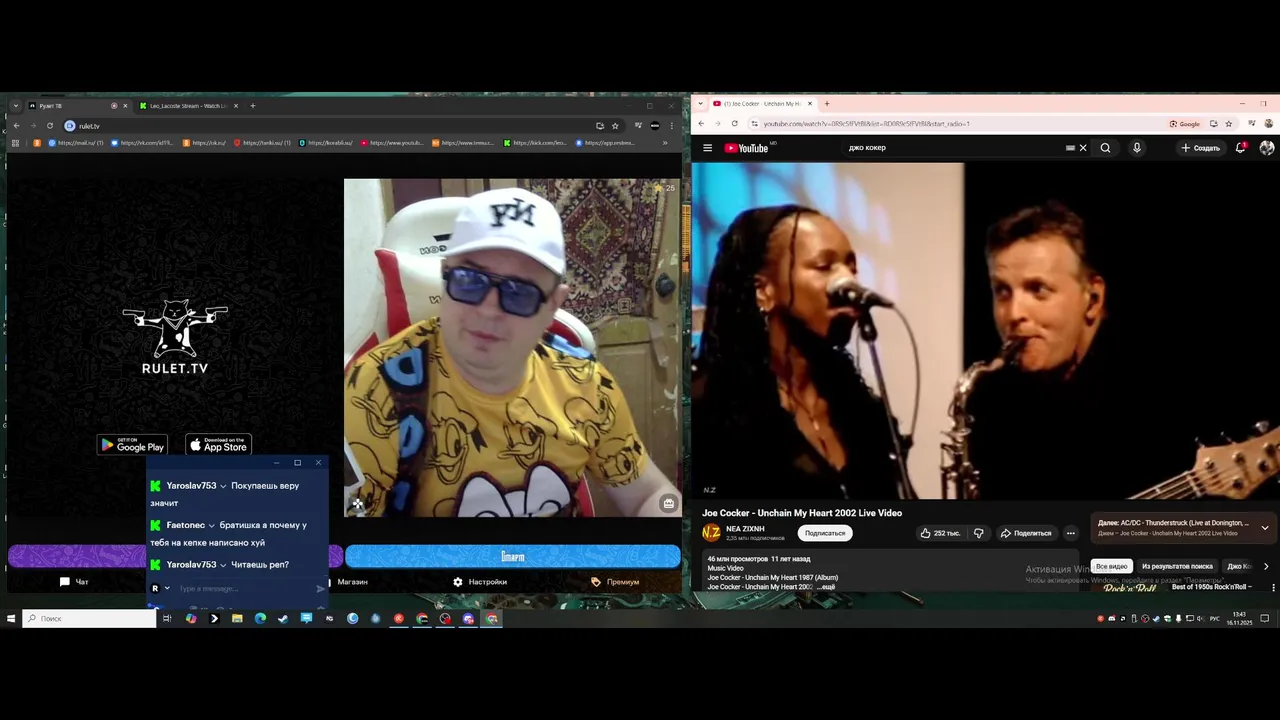Click the move icon at webcam bottom-left
The image size is (1280, 720).
(357, 504)
